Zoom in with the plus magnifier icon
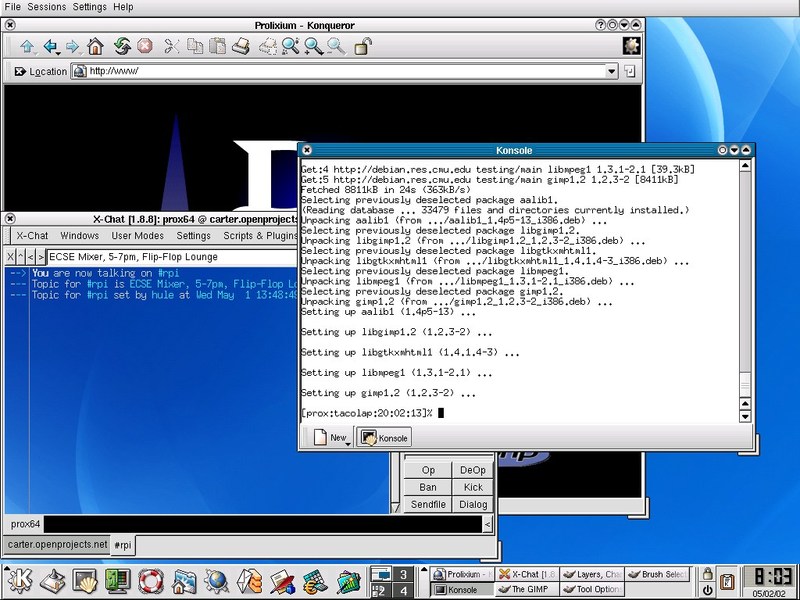 coord(313,46)
